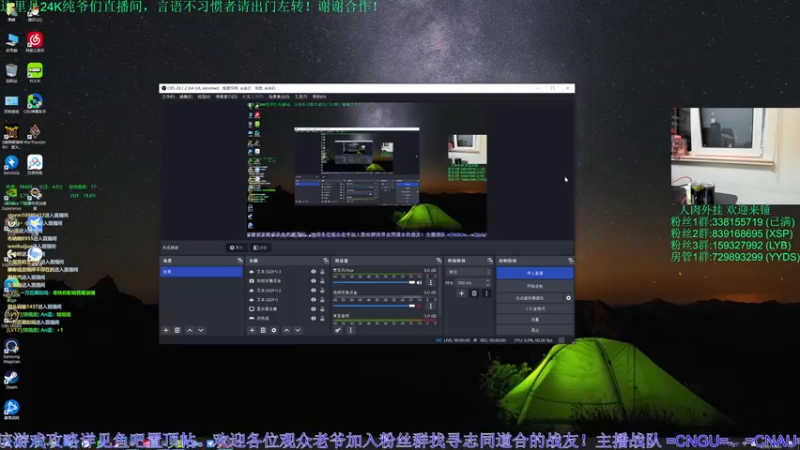Open advanced audio properties gears icon in mixer
The width and height of the screenshot is (800, 450).
338,330
